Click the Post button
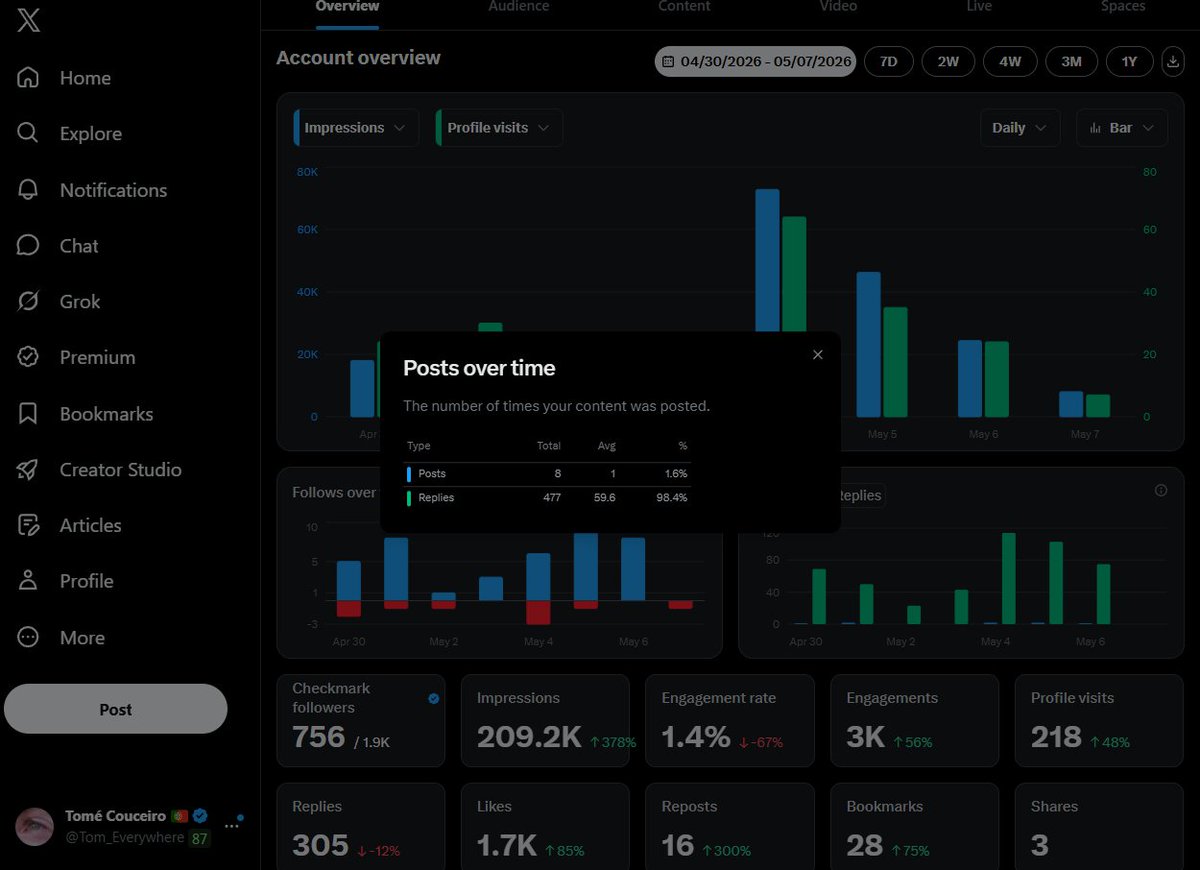The image size is (1200, 870). point(116,709)
